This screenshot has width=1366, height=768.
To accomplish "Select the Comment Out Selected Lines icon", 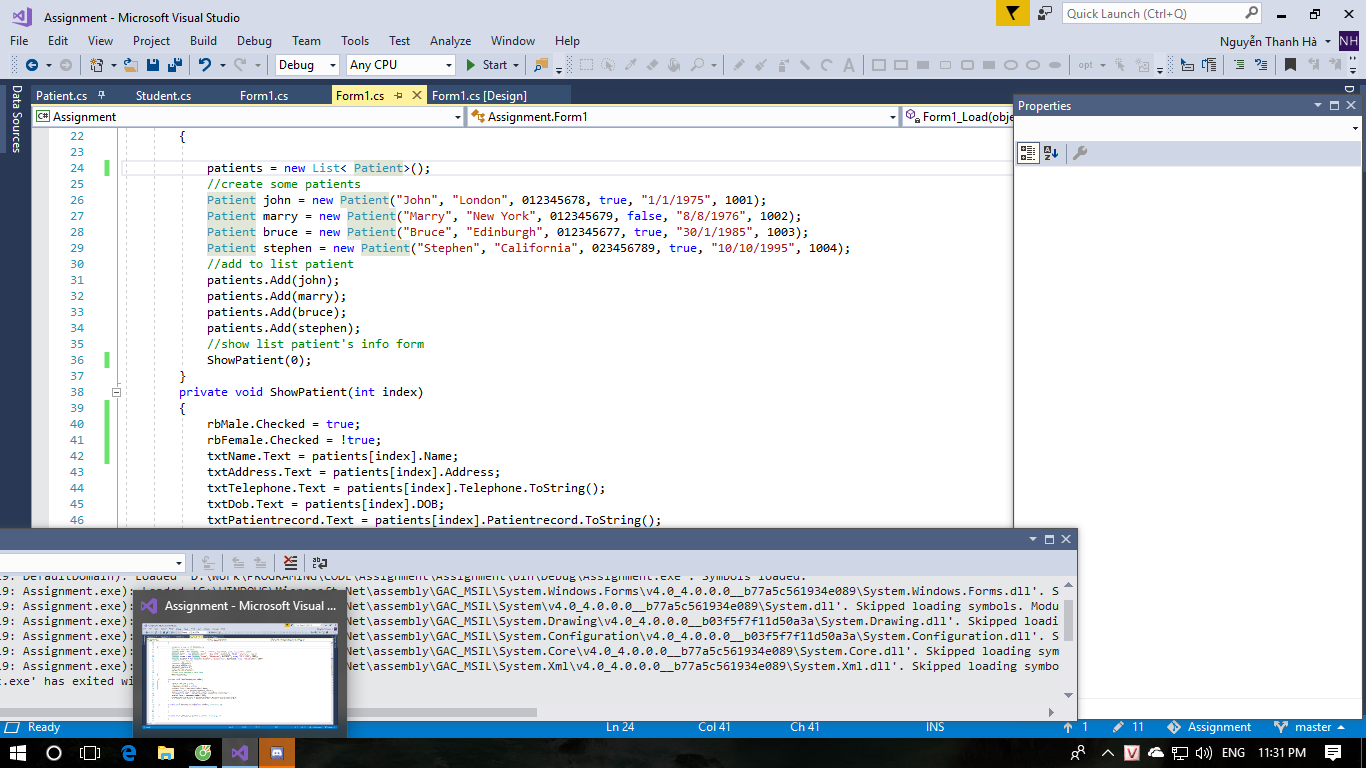I will coord(1239,64).
